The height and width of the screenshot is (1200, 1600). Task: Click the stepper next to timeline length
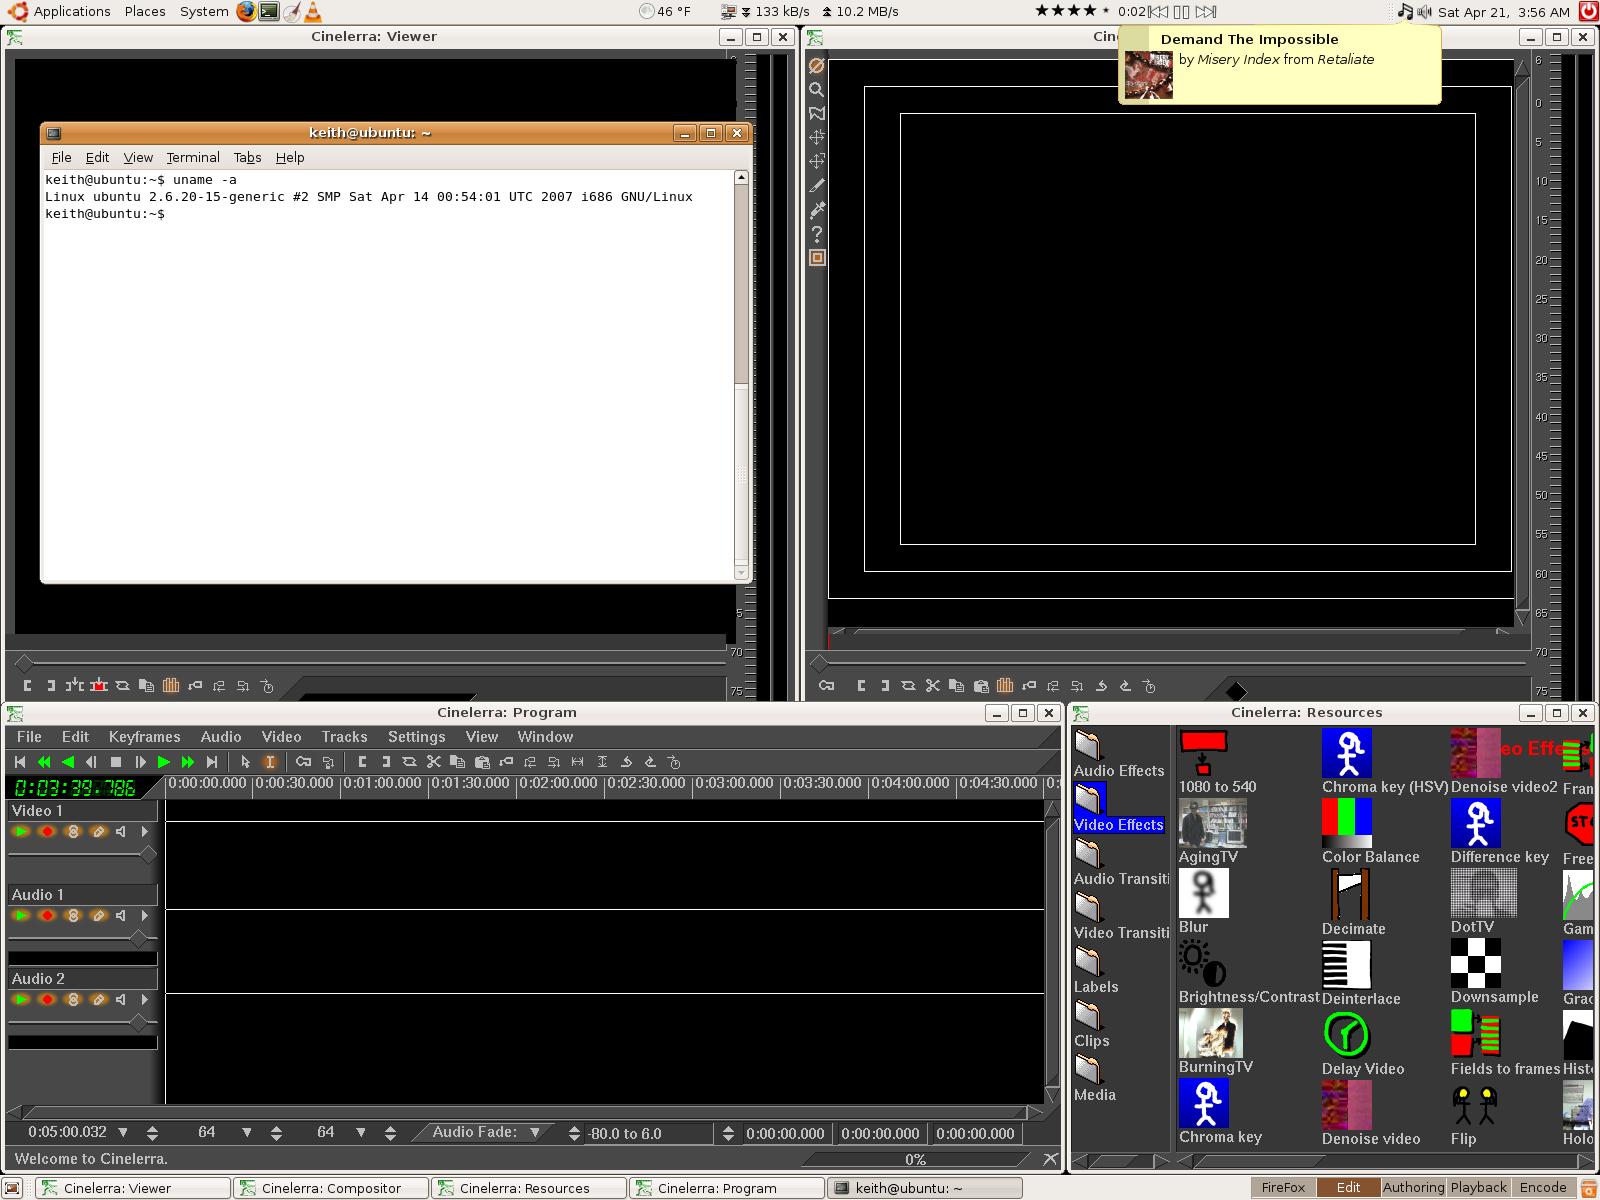(x=153, y=1133)
